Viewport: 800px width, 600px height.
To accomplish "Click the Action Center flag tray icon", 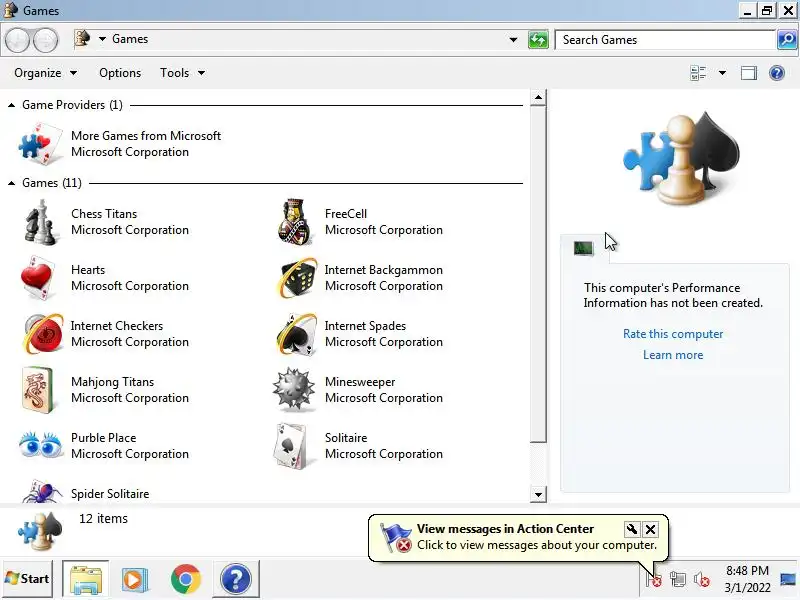I will (x=654, y=580).
